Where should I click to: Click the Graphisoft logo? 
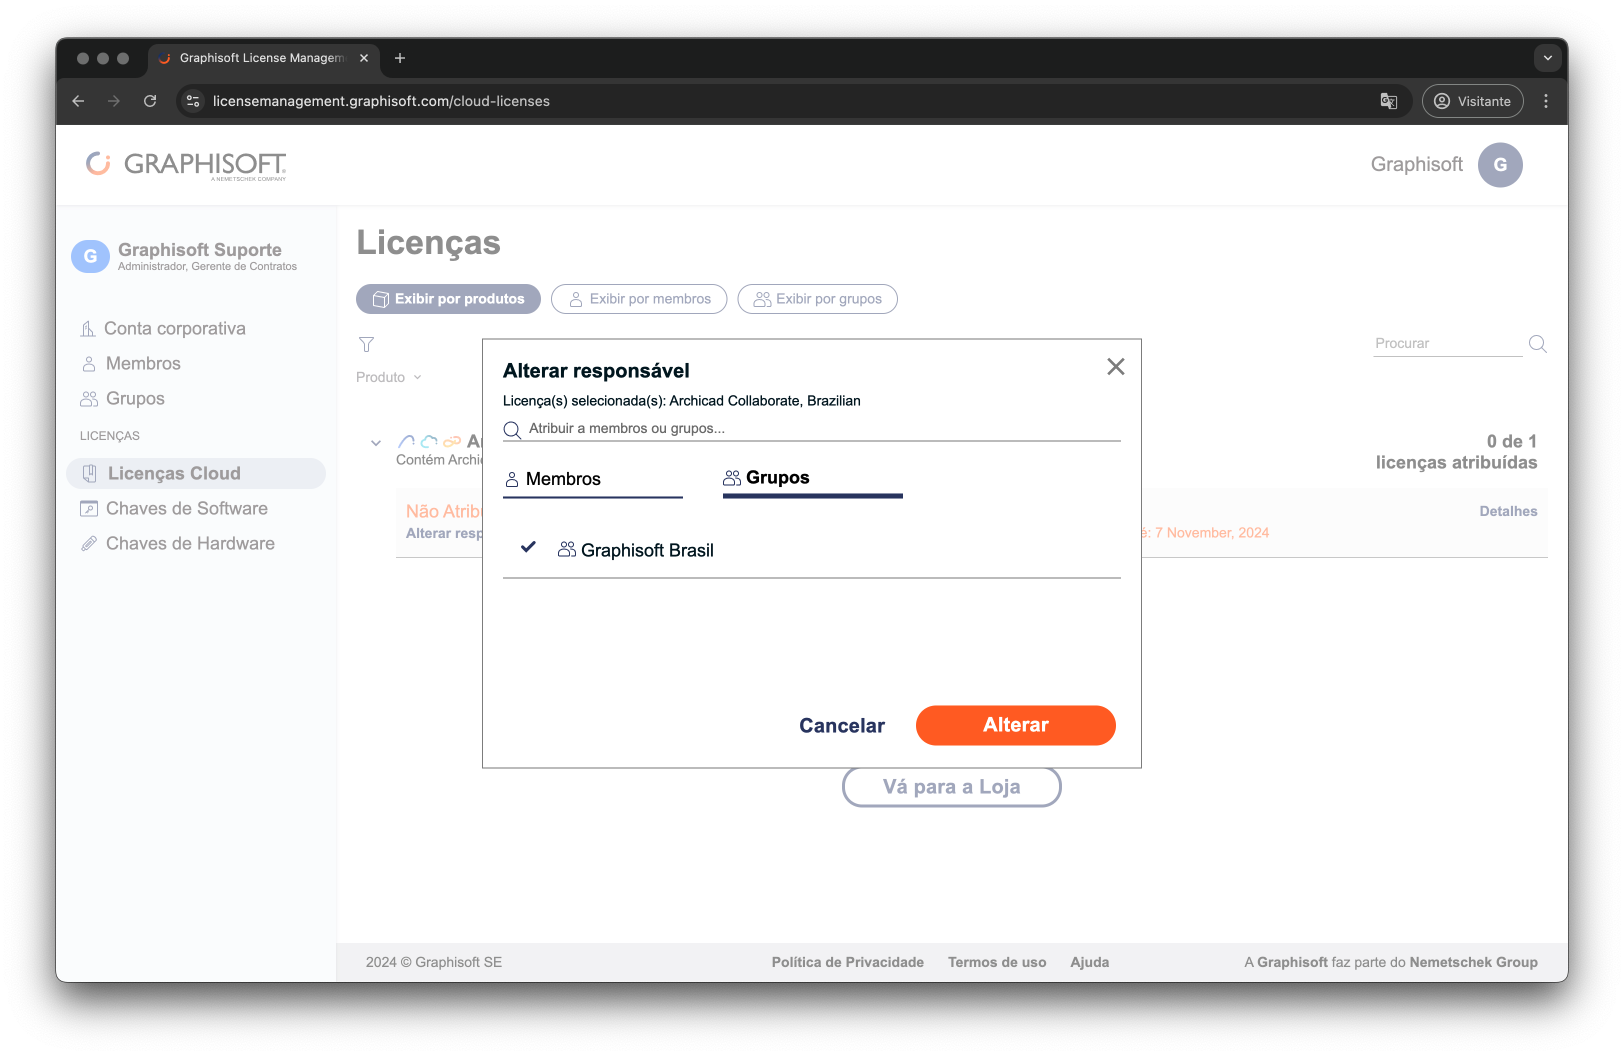point(187,165)
